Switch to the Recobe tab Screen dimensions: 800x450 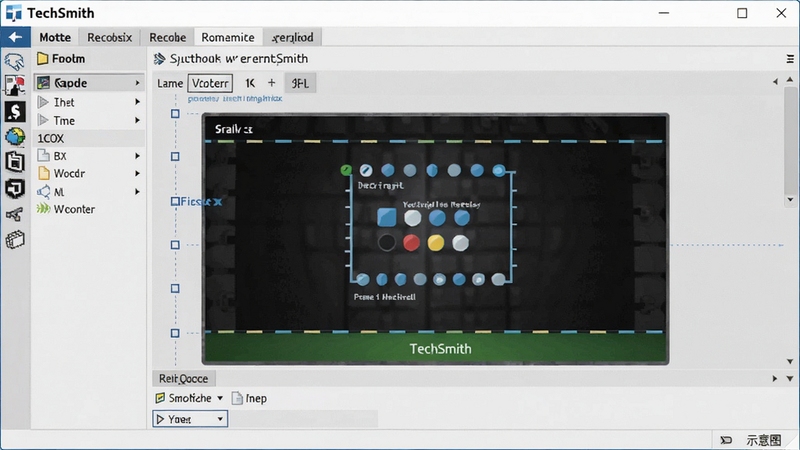167,37
